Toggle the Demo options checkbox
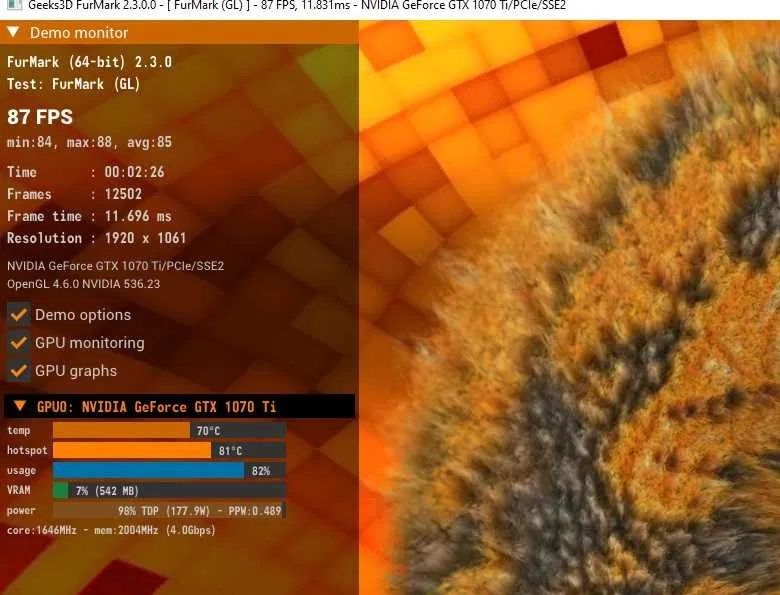780x595 pixels. pyautogui.click(x=18, y=315)
